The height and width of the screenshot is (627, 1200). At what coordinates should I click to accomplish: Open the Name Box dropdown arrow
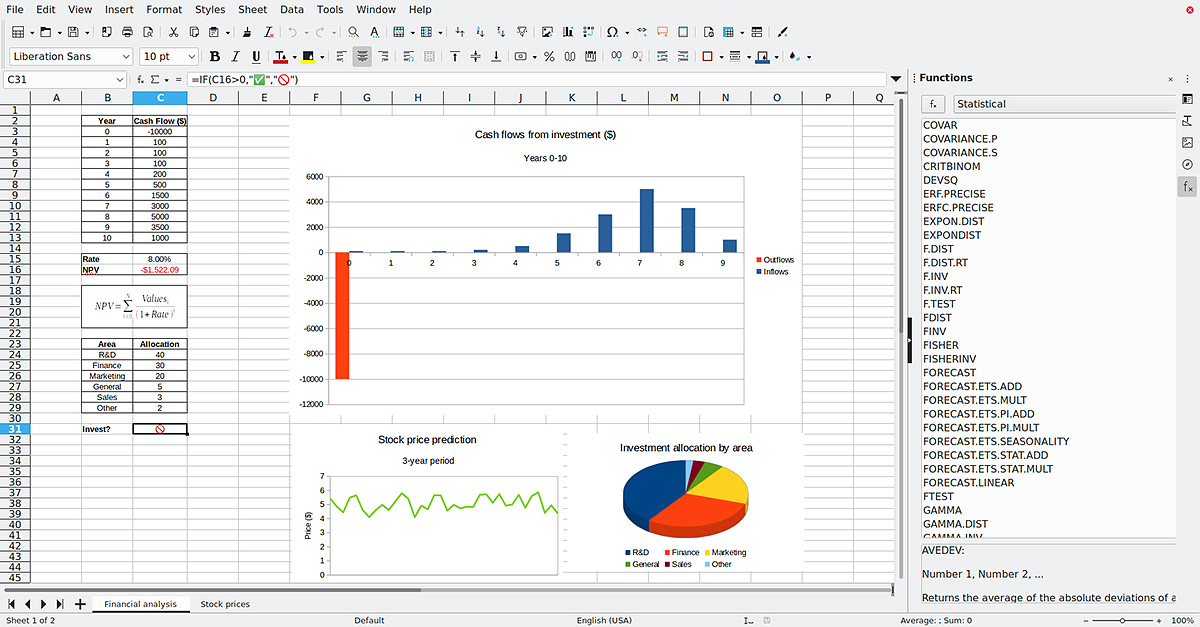click(x=120, y=80)
